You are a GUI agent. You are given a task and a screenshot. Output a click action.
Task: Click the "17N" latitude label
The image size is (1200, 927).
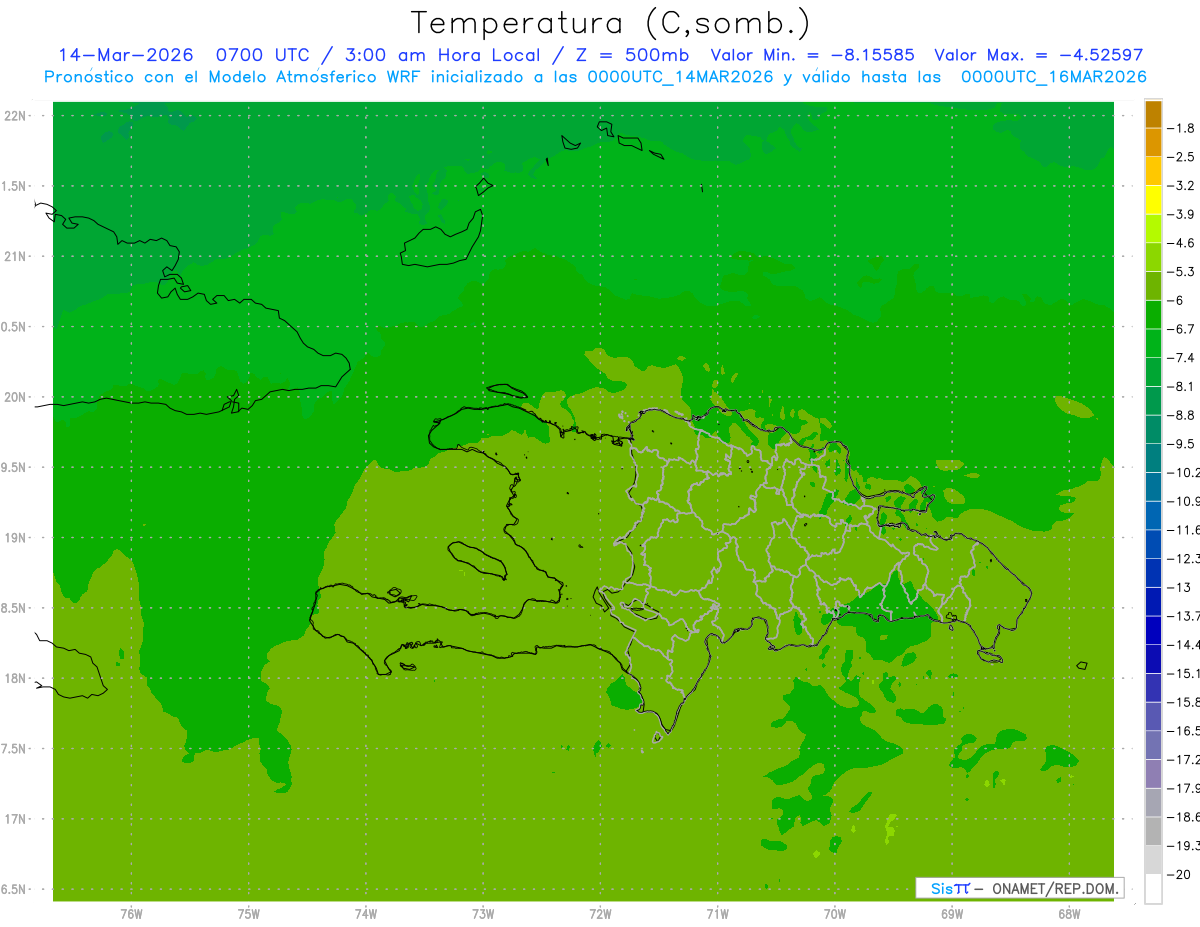pos(15,819)
